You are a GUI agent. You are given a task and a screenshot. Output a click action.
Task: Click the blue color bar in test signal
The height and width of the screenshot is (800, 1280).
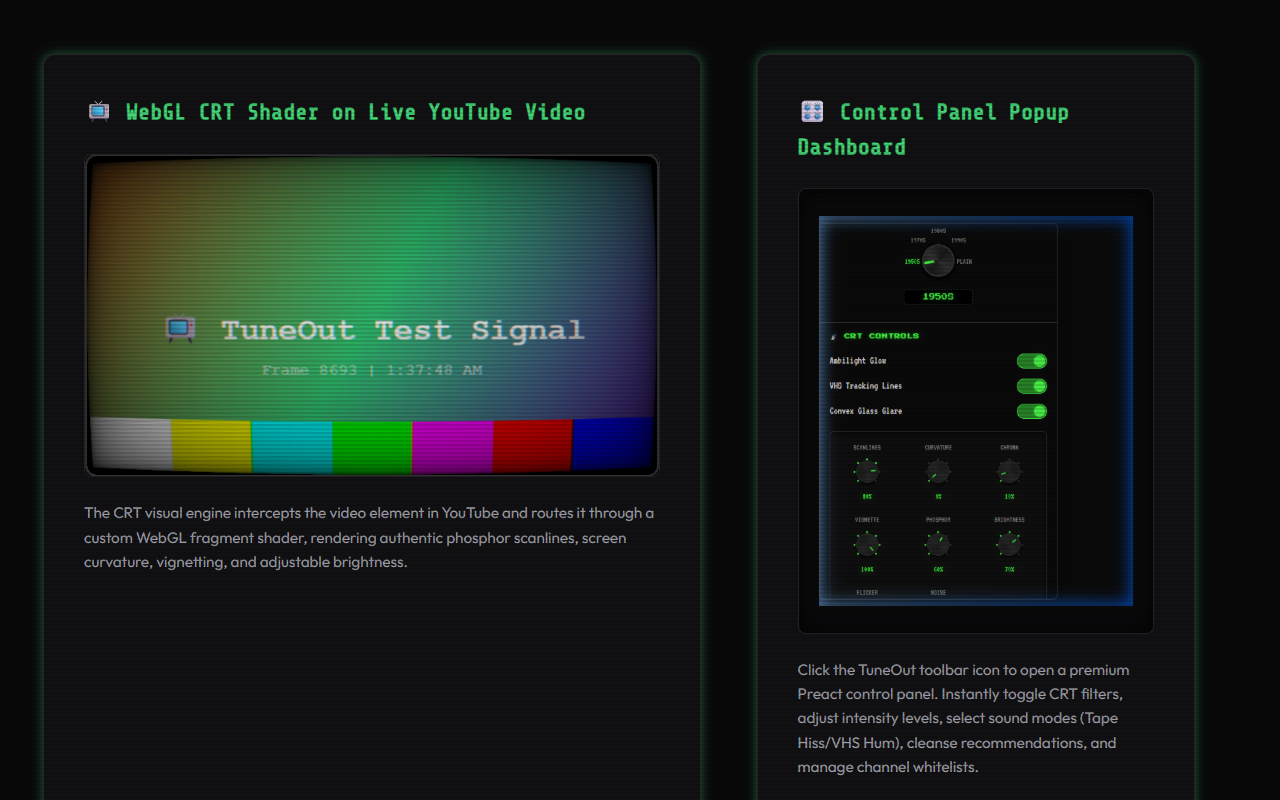(x=613, y=444)
